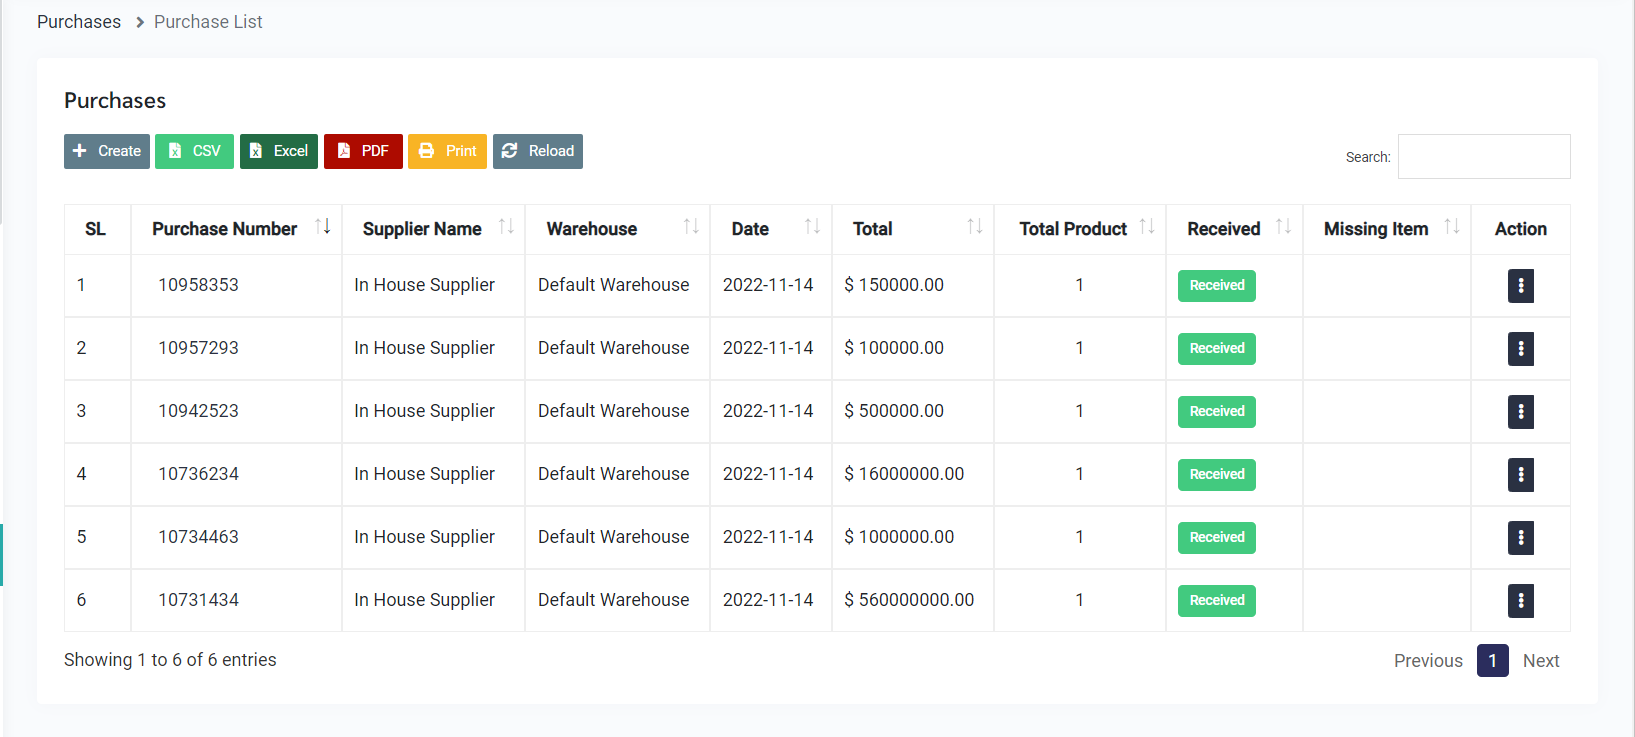Click into the Search input field
Screen dimensions: 1635x737
click(x=1483, y=157)
